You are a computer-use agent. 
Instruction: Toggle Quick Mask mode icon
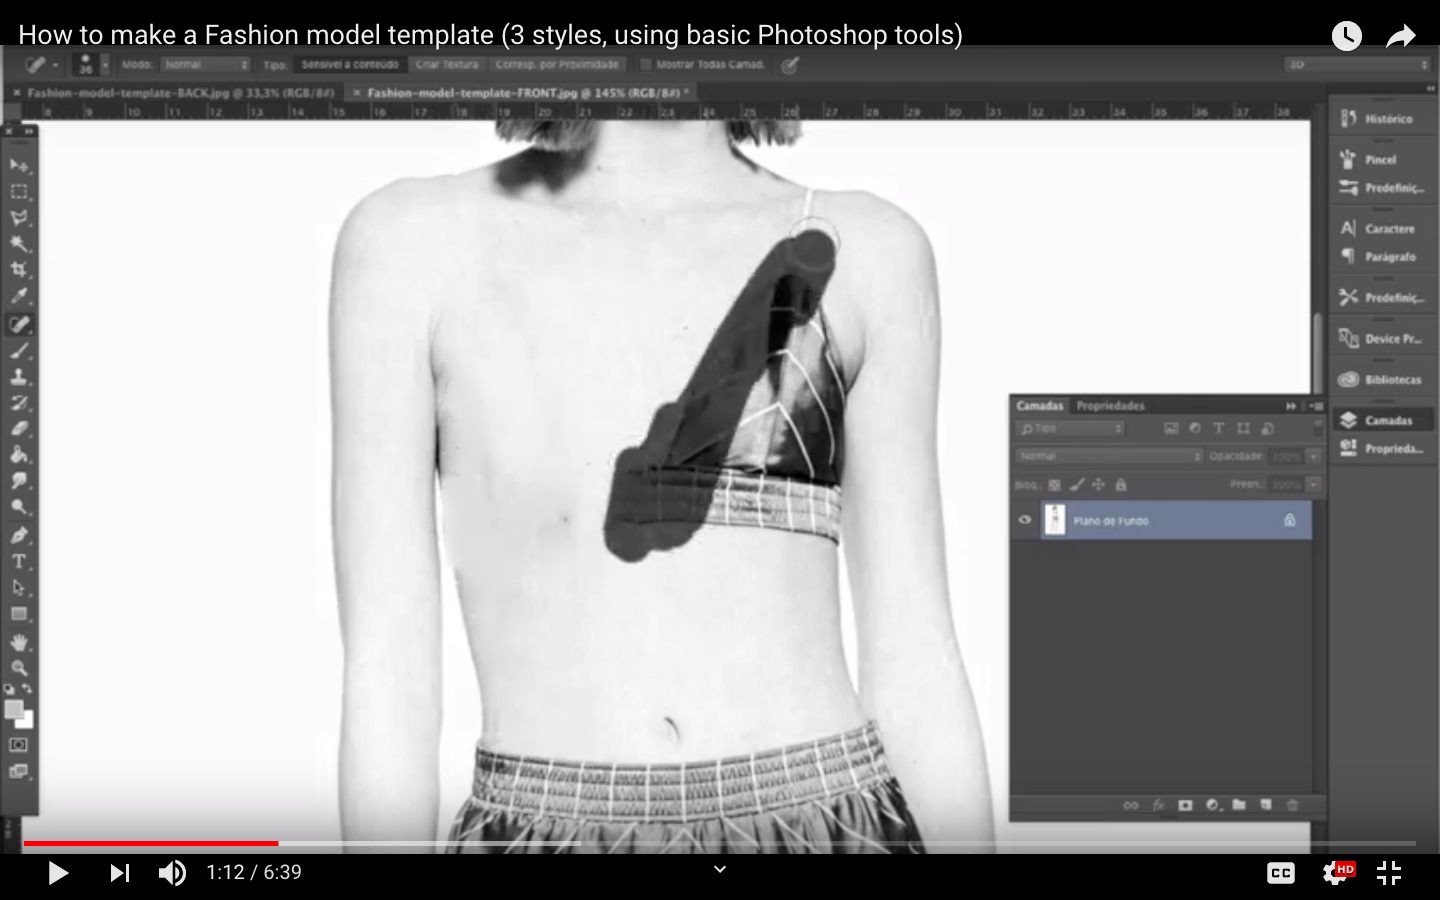pos(19,745)
